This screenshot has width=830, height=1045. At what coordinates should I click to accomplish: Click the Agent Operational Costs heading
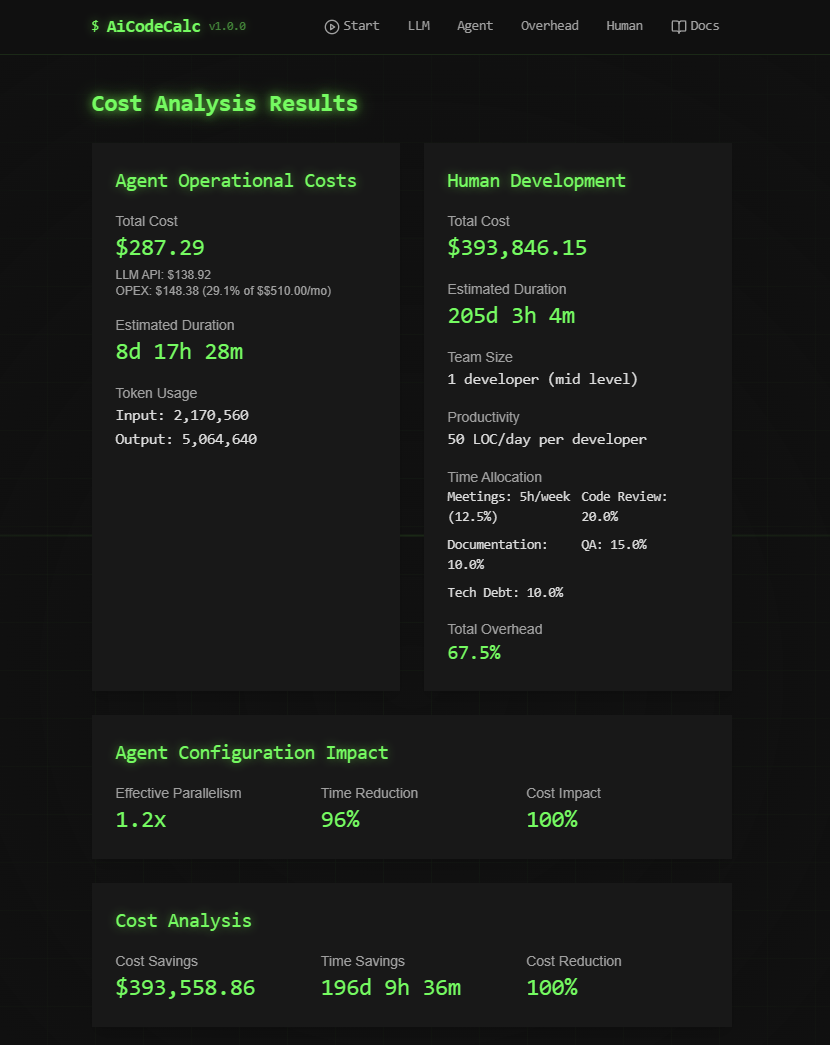[236, 181]
